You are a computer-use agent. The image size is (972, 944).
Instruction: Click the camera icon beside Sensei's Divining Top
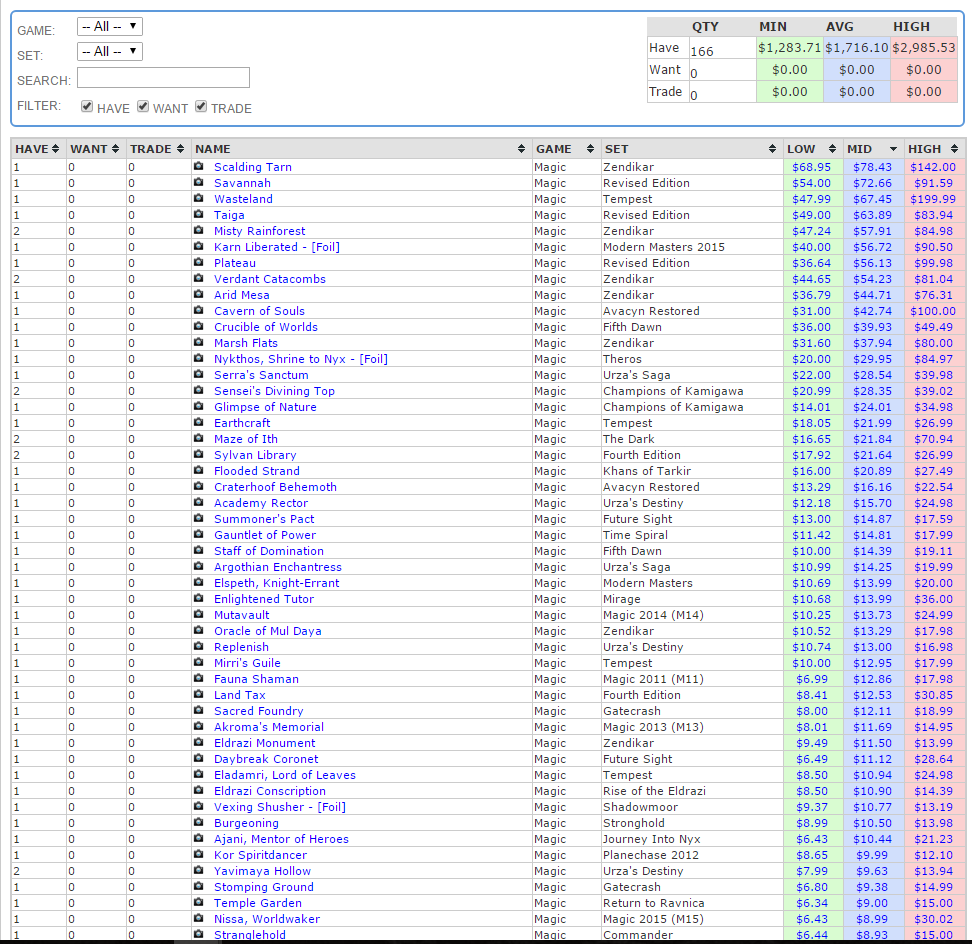click(x=198, y=390)
